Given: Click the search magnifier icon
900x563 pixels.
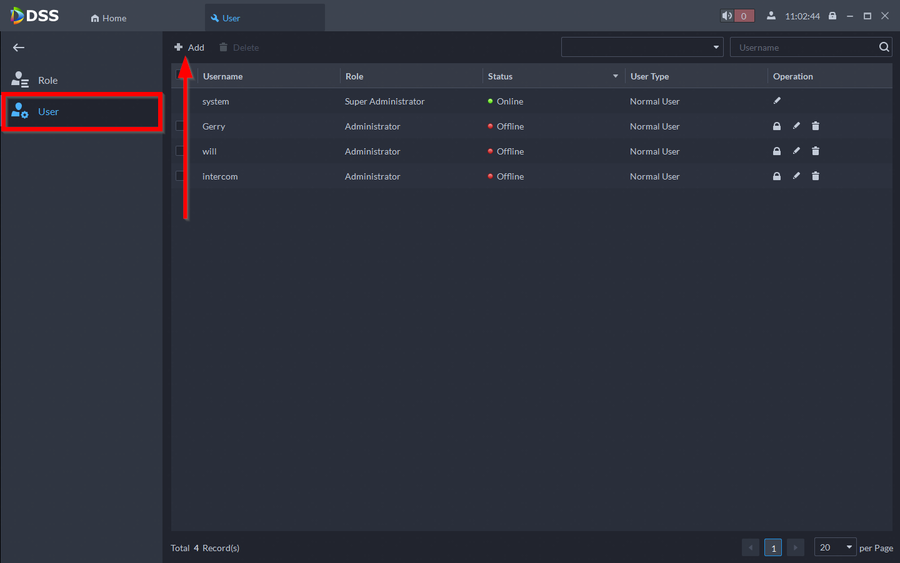Looking at the screenshot, I should [x=884, y=47].
